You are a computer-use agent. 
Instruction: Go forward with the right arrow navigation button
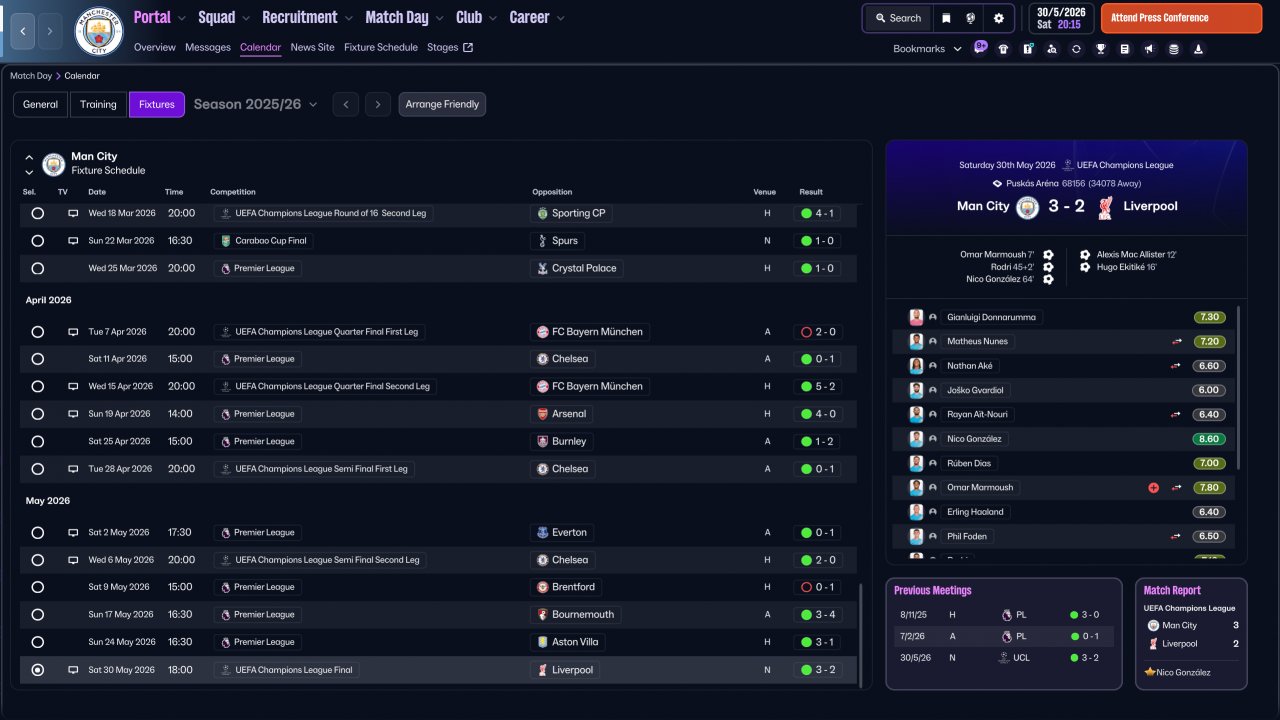pyautogui.click(x=50, y=31)
